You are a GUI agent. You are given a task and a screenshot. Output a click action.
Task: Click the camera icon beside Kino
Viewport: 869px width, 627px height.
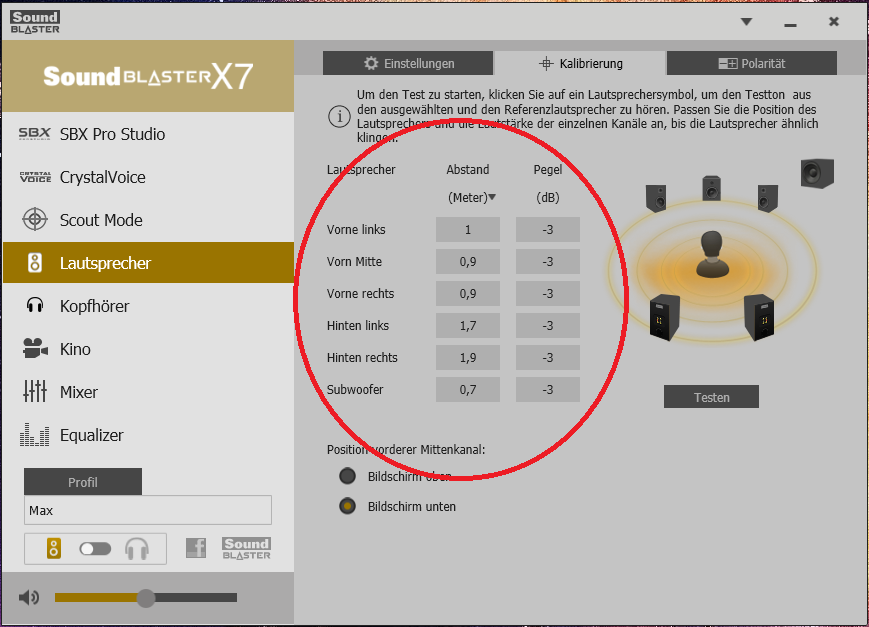click(x=35, y=349)
